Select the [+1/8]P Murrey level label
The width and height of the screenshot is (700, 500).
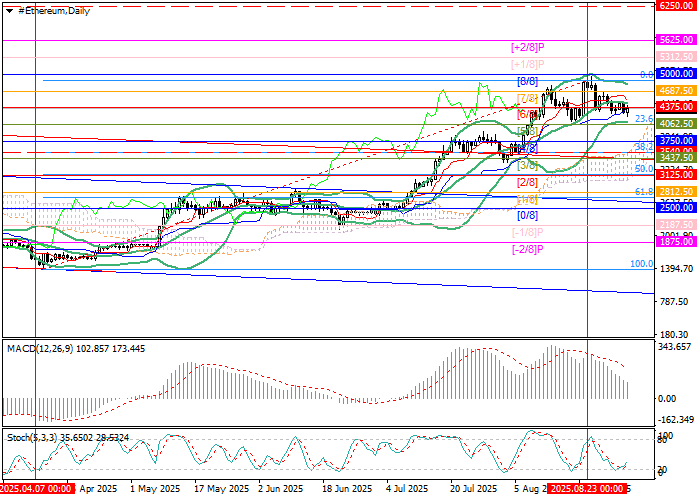(528, 64)
